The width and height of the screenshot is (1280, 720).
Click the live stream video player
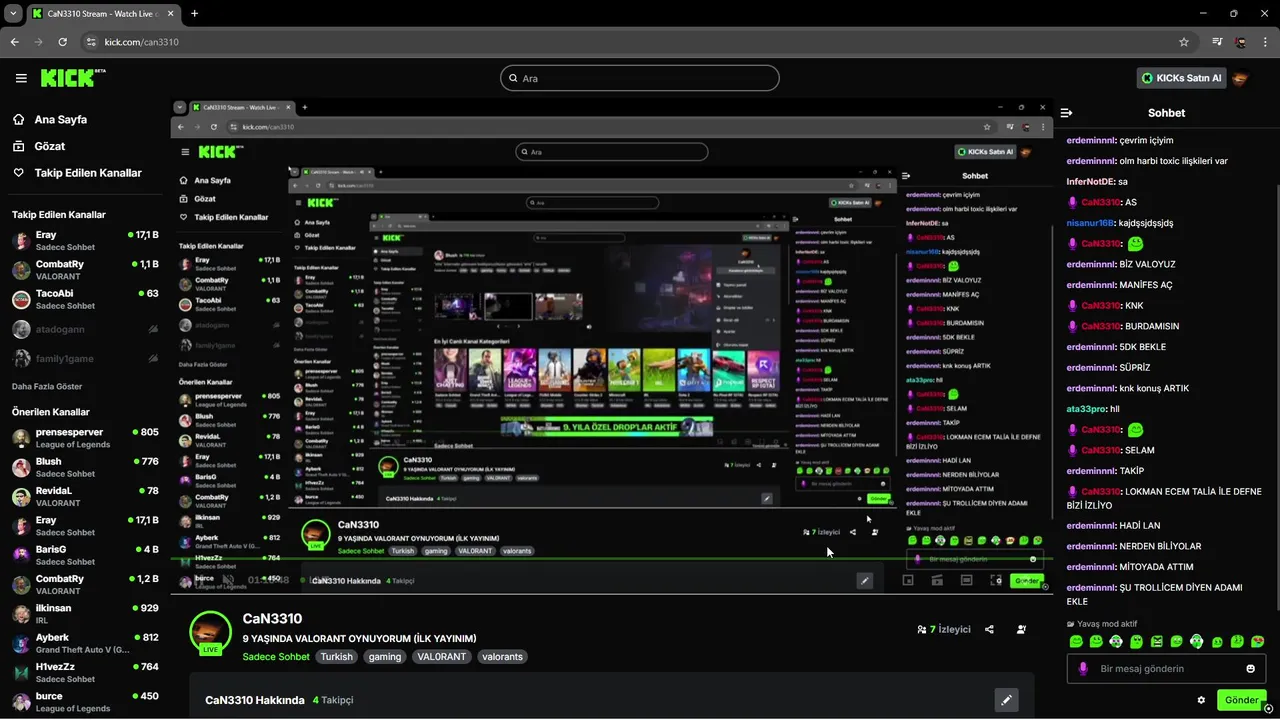612,346
